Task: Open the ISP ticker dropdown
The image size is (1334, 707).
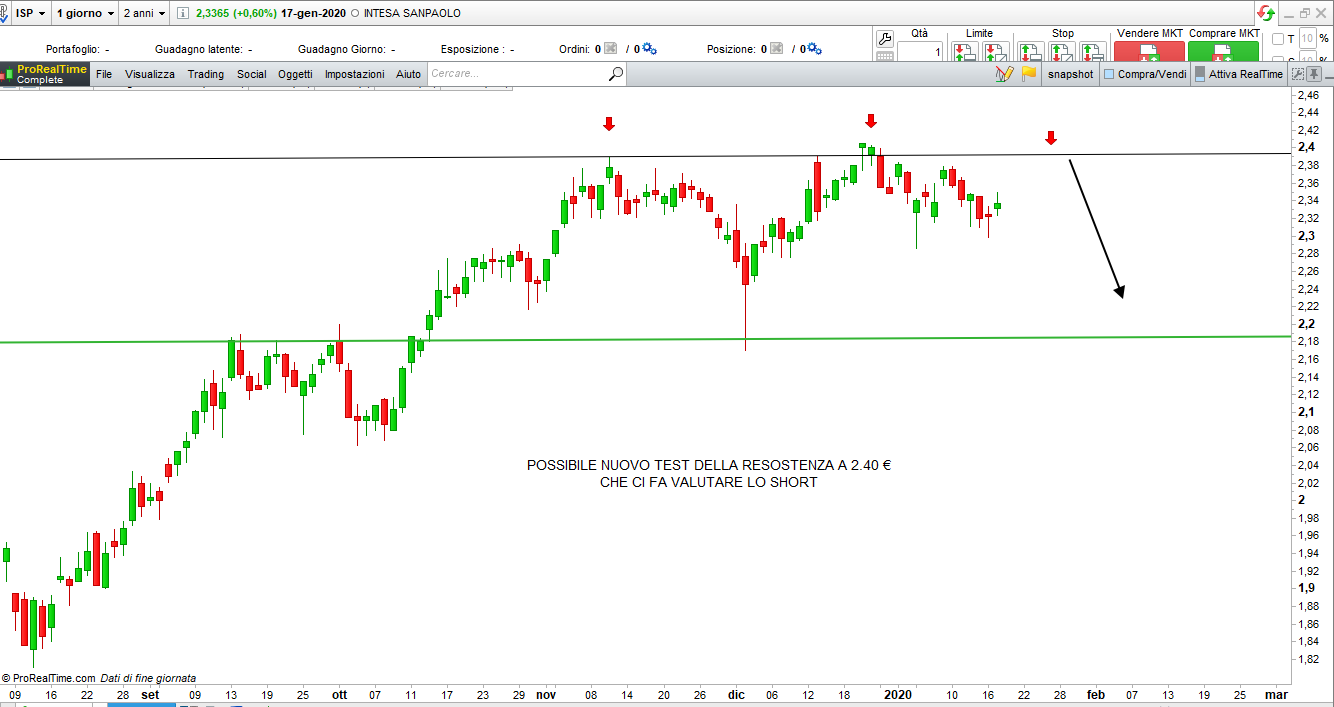Action: pyautogui.click(x=30, y=14)
